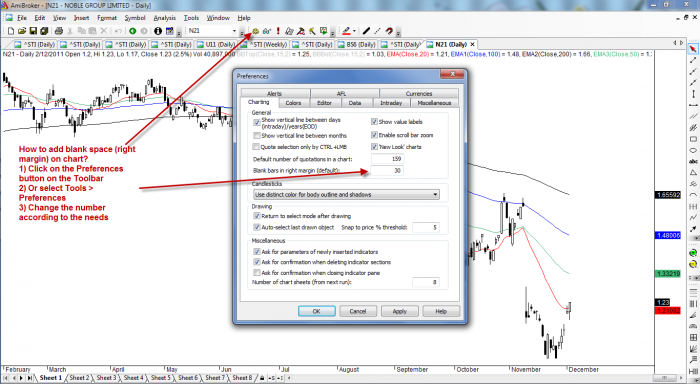The width and height of the screenshot is (700, 384).
Task: Click the green back navigation arrow icon
Action: pos(133,31)
